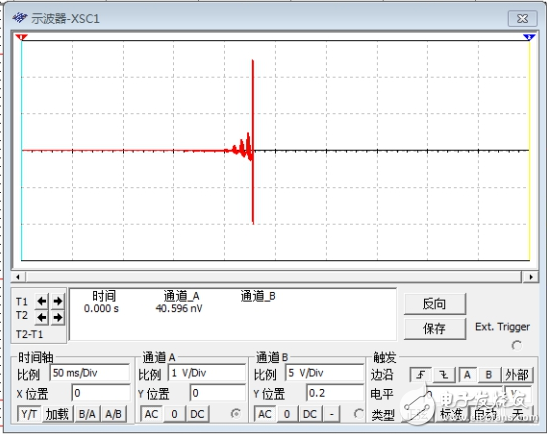Image resolution: width=547 pixels, height=434 pixels.
Task: Choose rising edge trigger icon
Action: tap(420, 375)
